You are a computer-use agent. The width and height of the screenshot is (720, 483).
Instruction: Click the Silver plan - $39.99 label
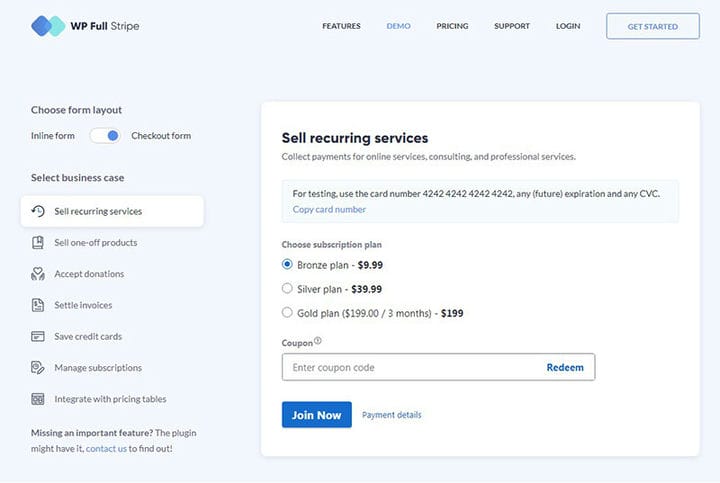[x=339, y=289]
